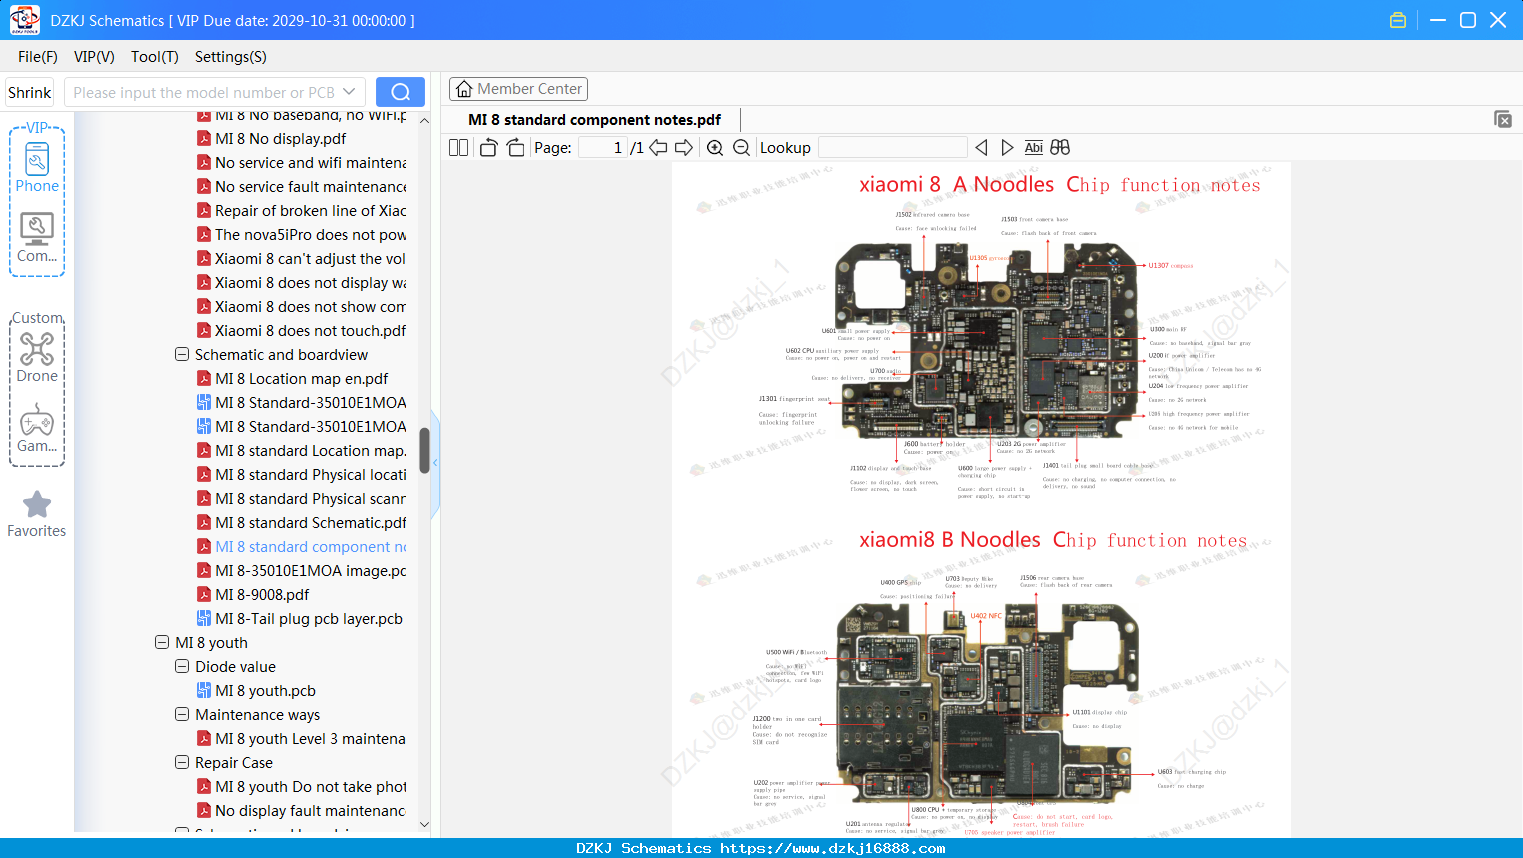Collapse the MI 8 youth folder
Viewport: 1523px width, 858px height.
162,642
